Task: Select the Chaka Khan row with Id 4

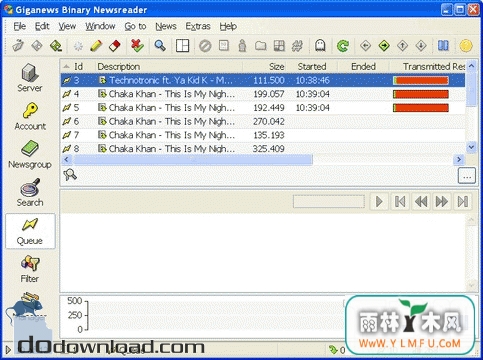Action: click(263, 94)
